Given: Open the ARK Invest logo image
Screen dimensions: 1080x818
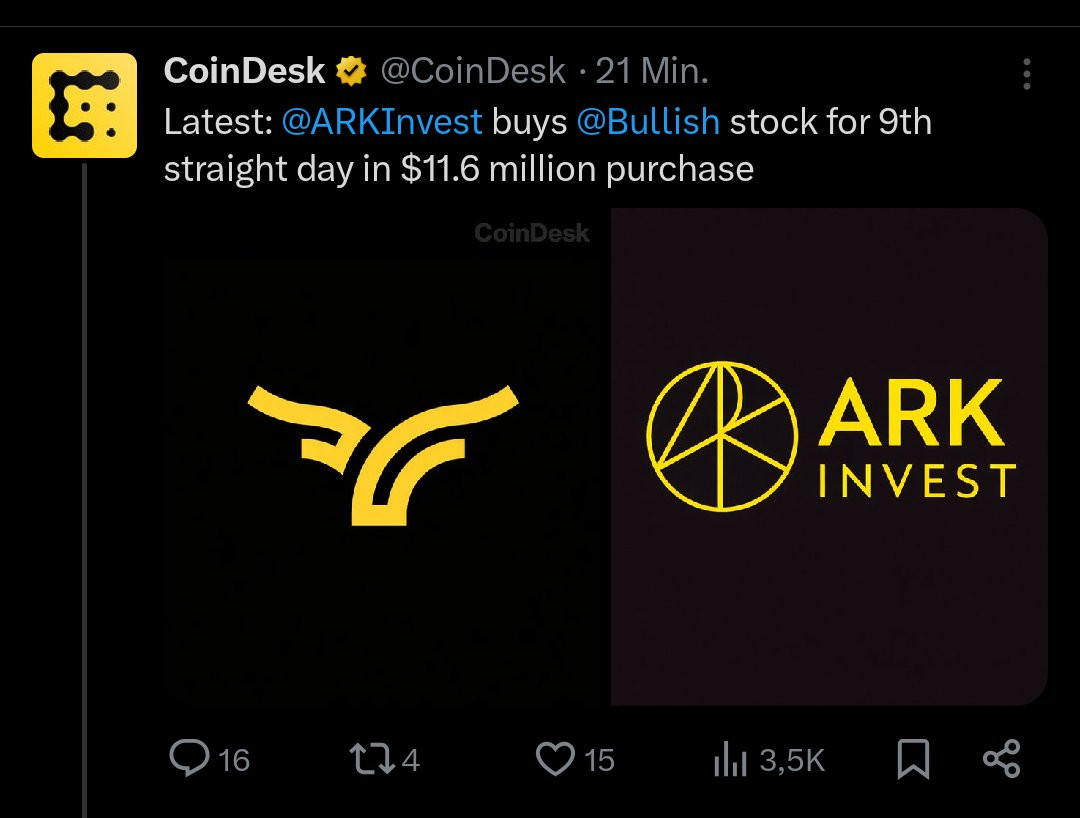Looking at the screenshot, I should pos(828,455).
